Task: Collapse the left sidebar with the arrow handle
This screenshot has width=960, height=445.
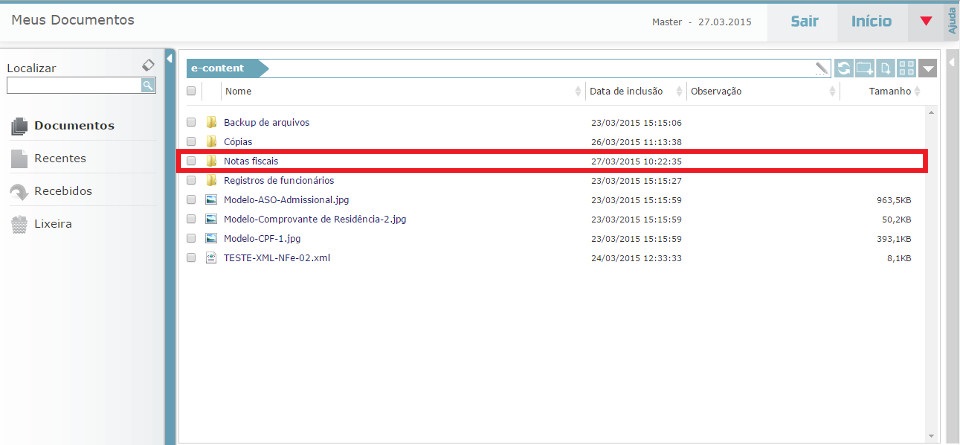Action: 169,58
